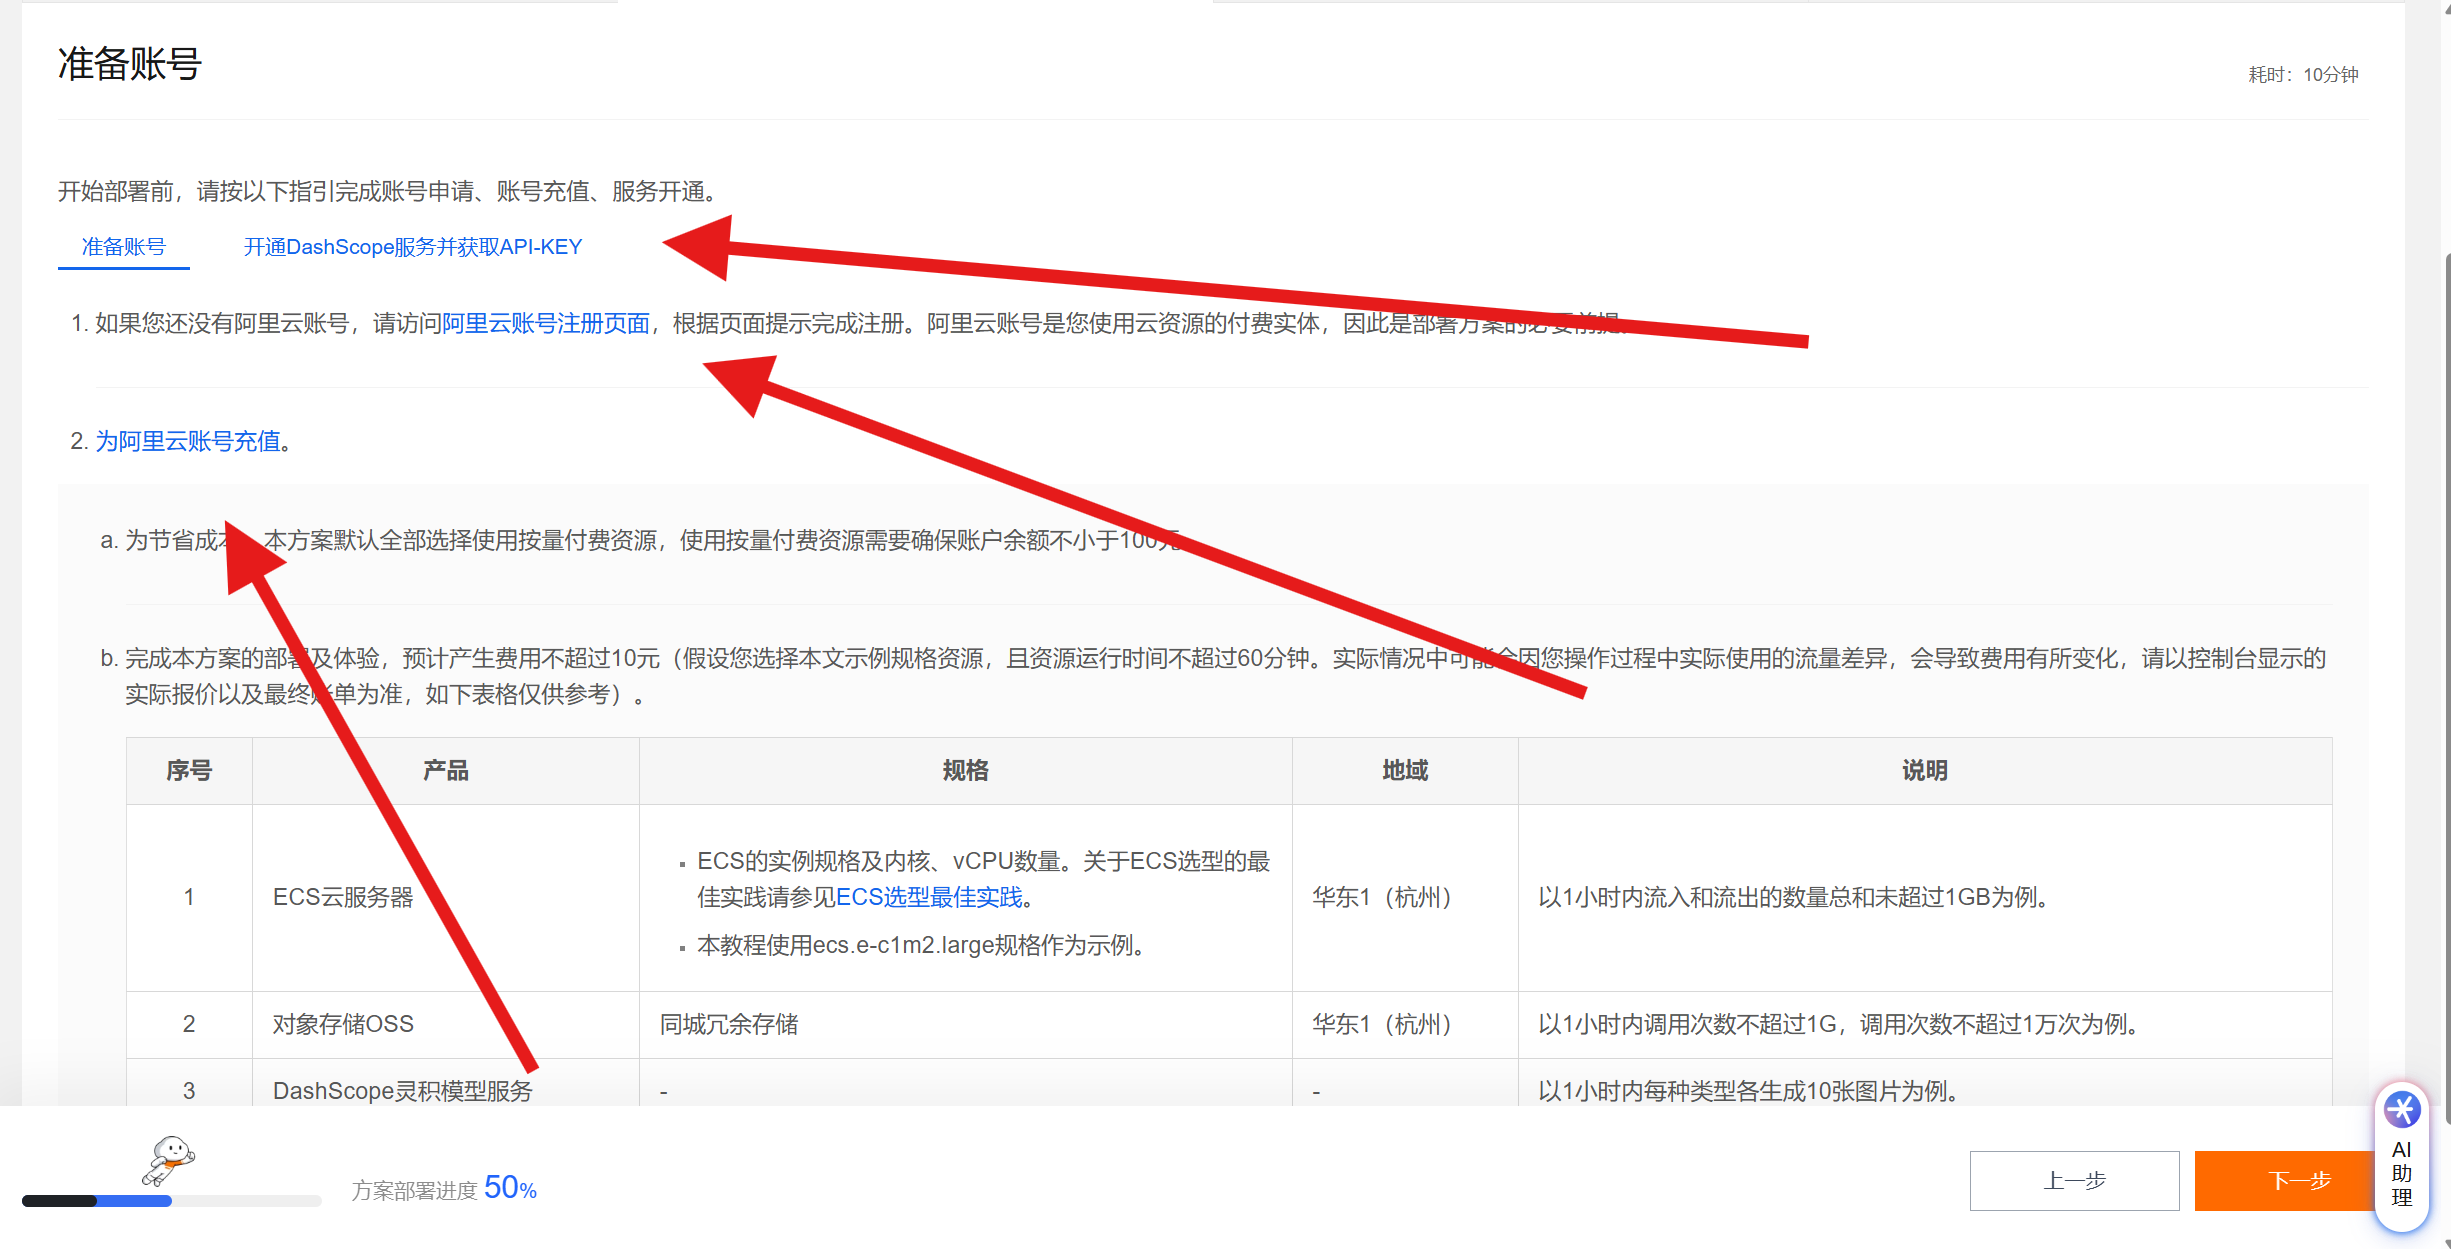The height and width of the screenshot is (1249, 2451).
Task: Follow the 为阿里云账号充值 link
Action: pos(188,441)
